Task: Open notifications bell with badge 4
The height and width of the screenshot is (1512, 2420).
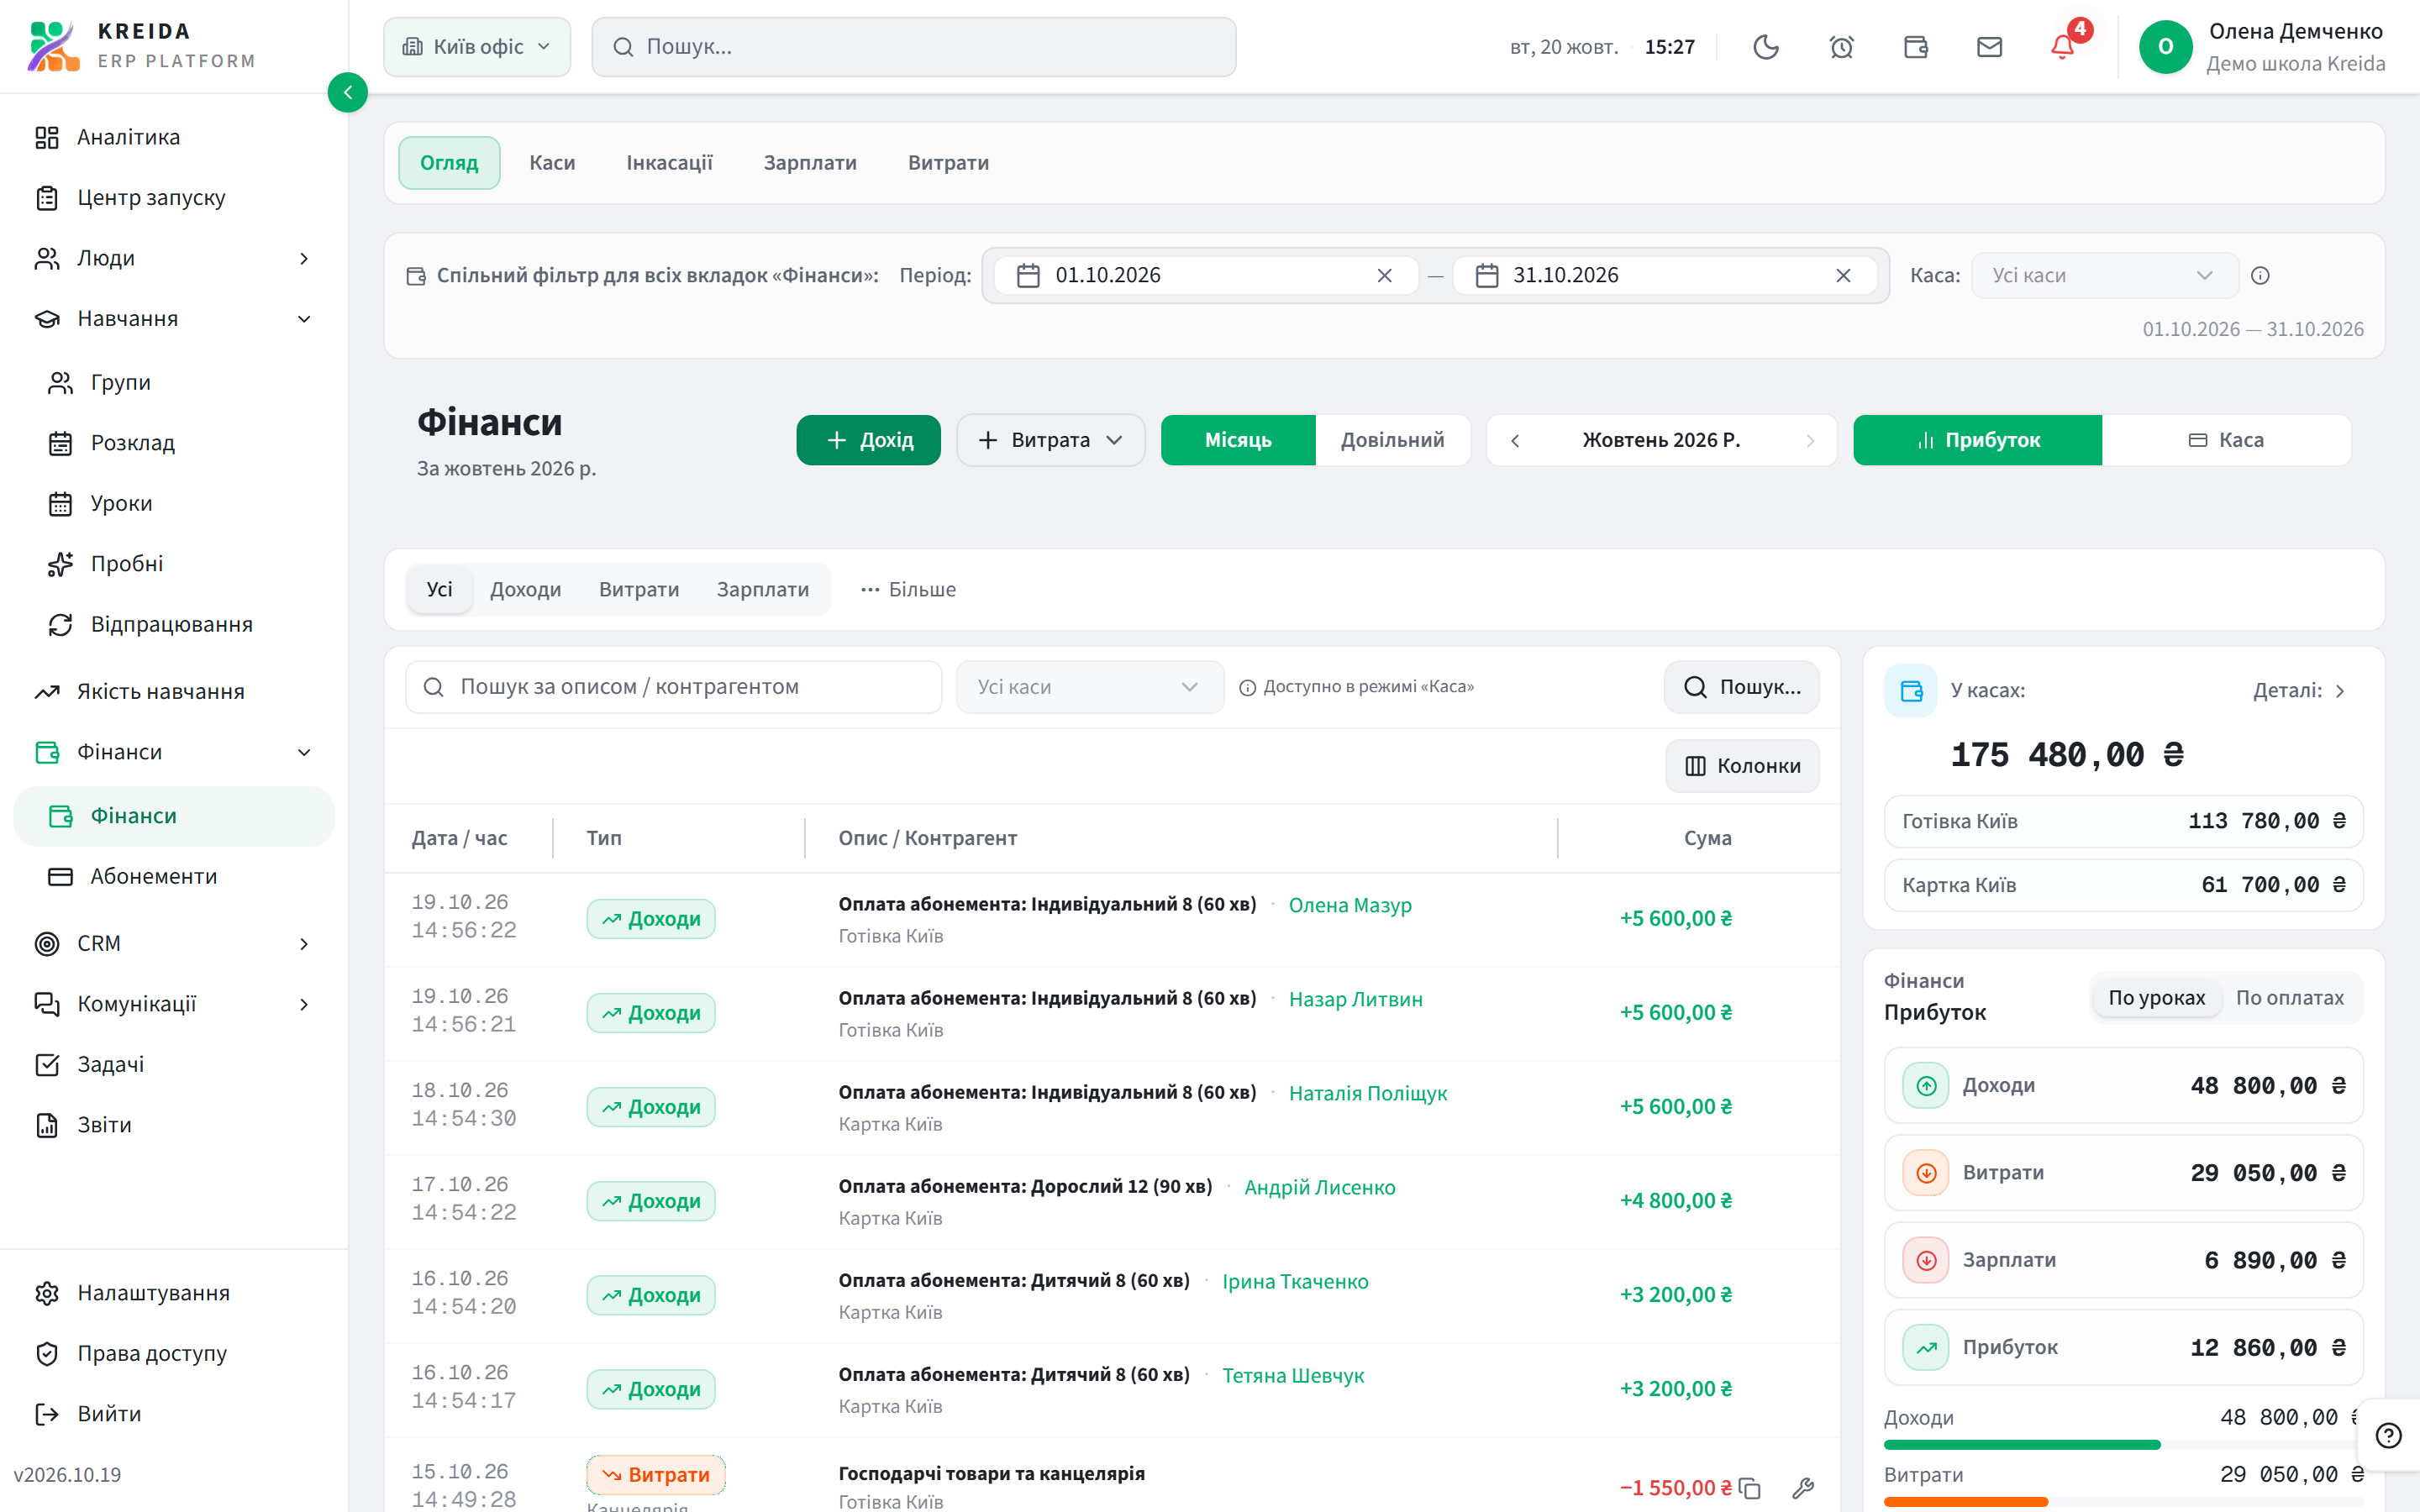Action: pos(2063,47)
